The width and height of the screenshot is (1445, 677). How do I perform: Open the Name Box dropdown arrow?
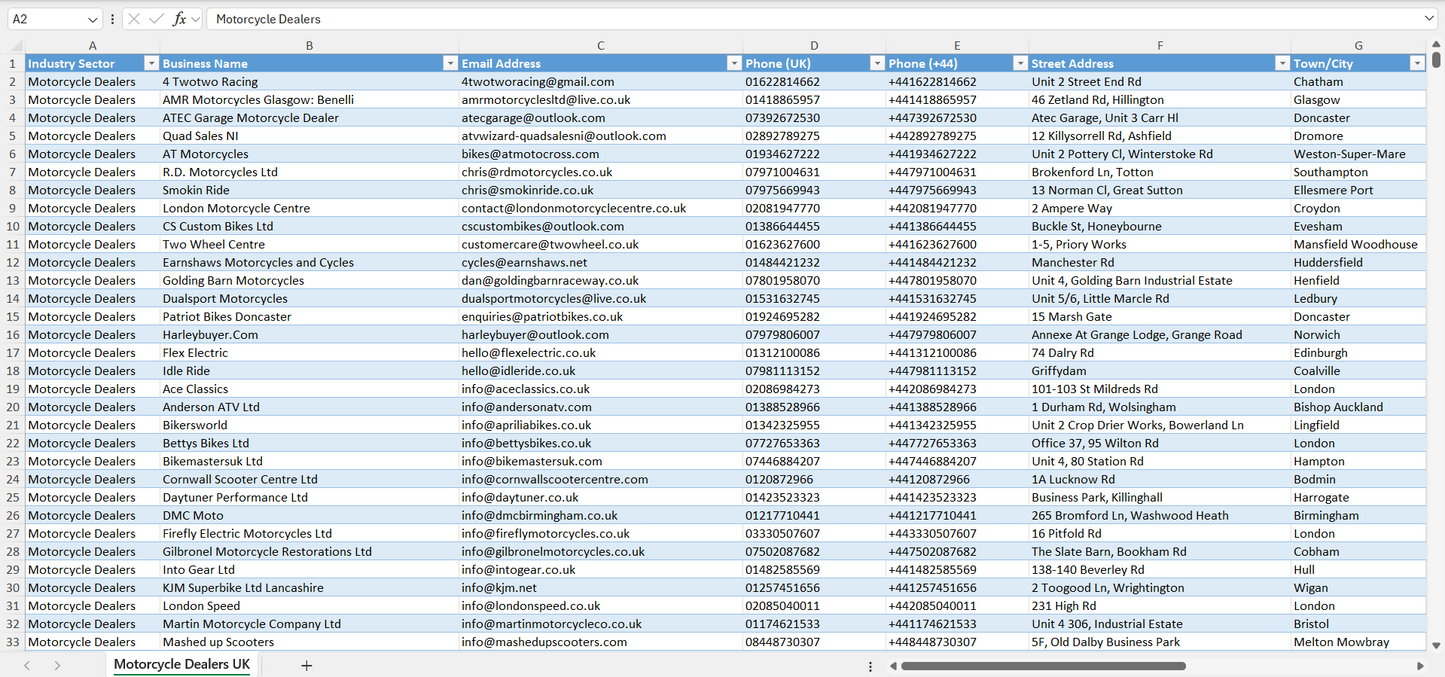click(93, 19)
